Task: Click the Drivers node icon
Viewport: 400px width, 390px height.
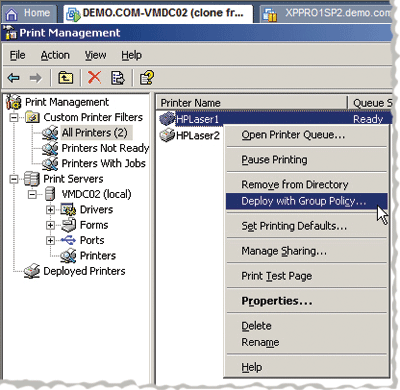Action: coord(69,209)
